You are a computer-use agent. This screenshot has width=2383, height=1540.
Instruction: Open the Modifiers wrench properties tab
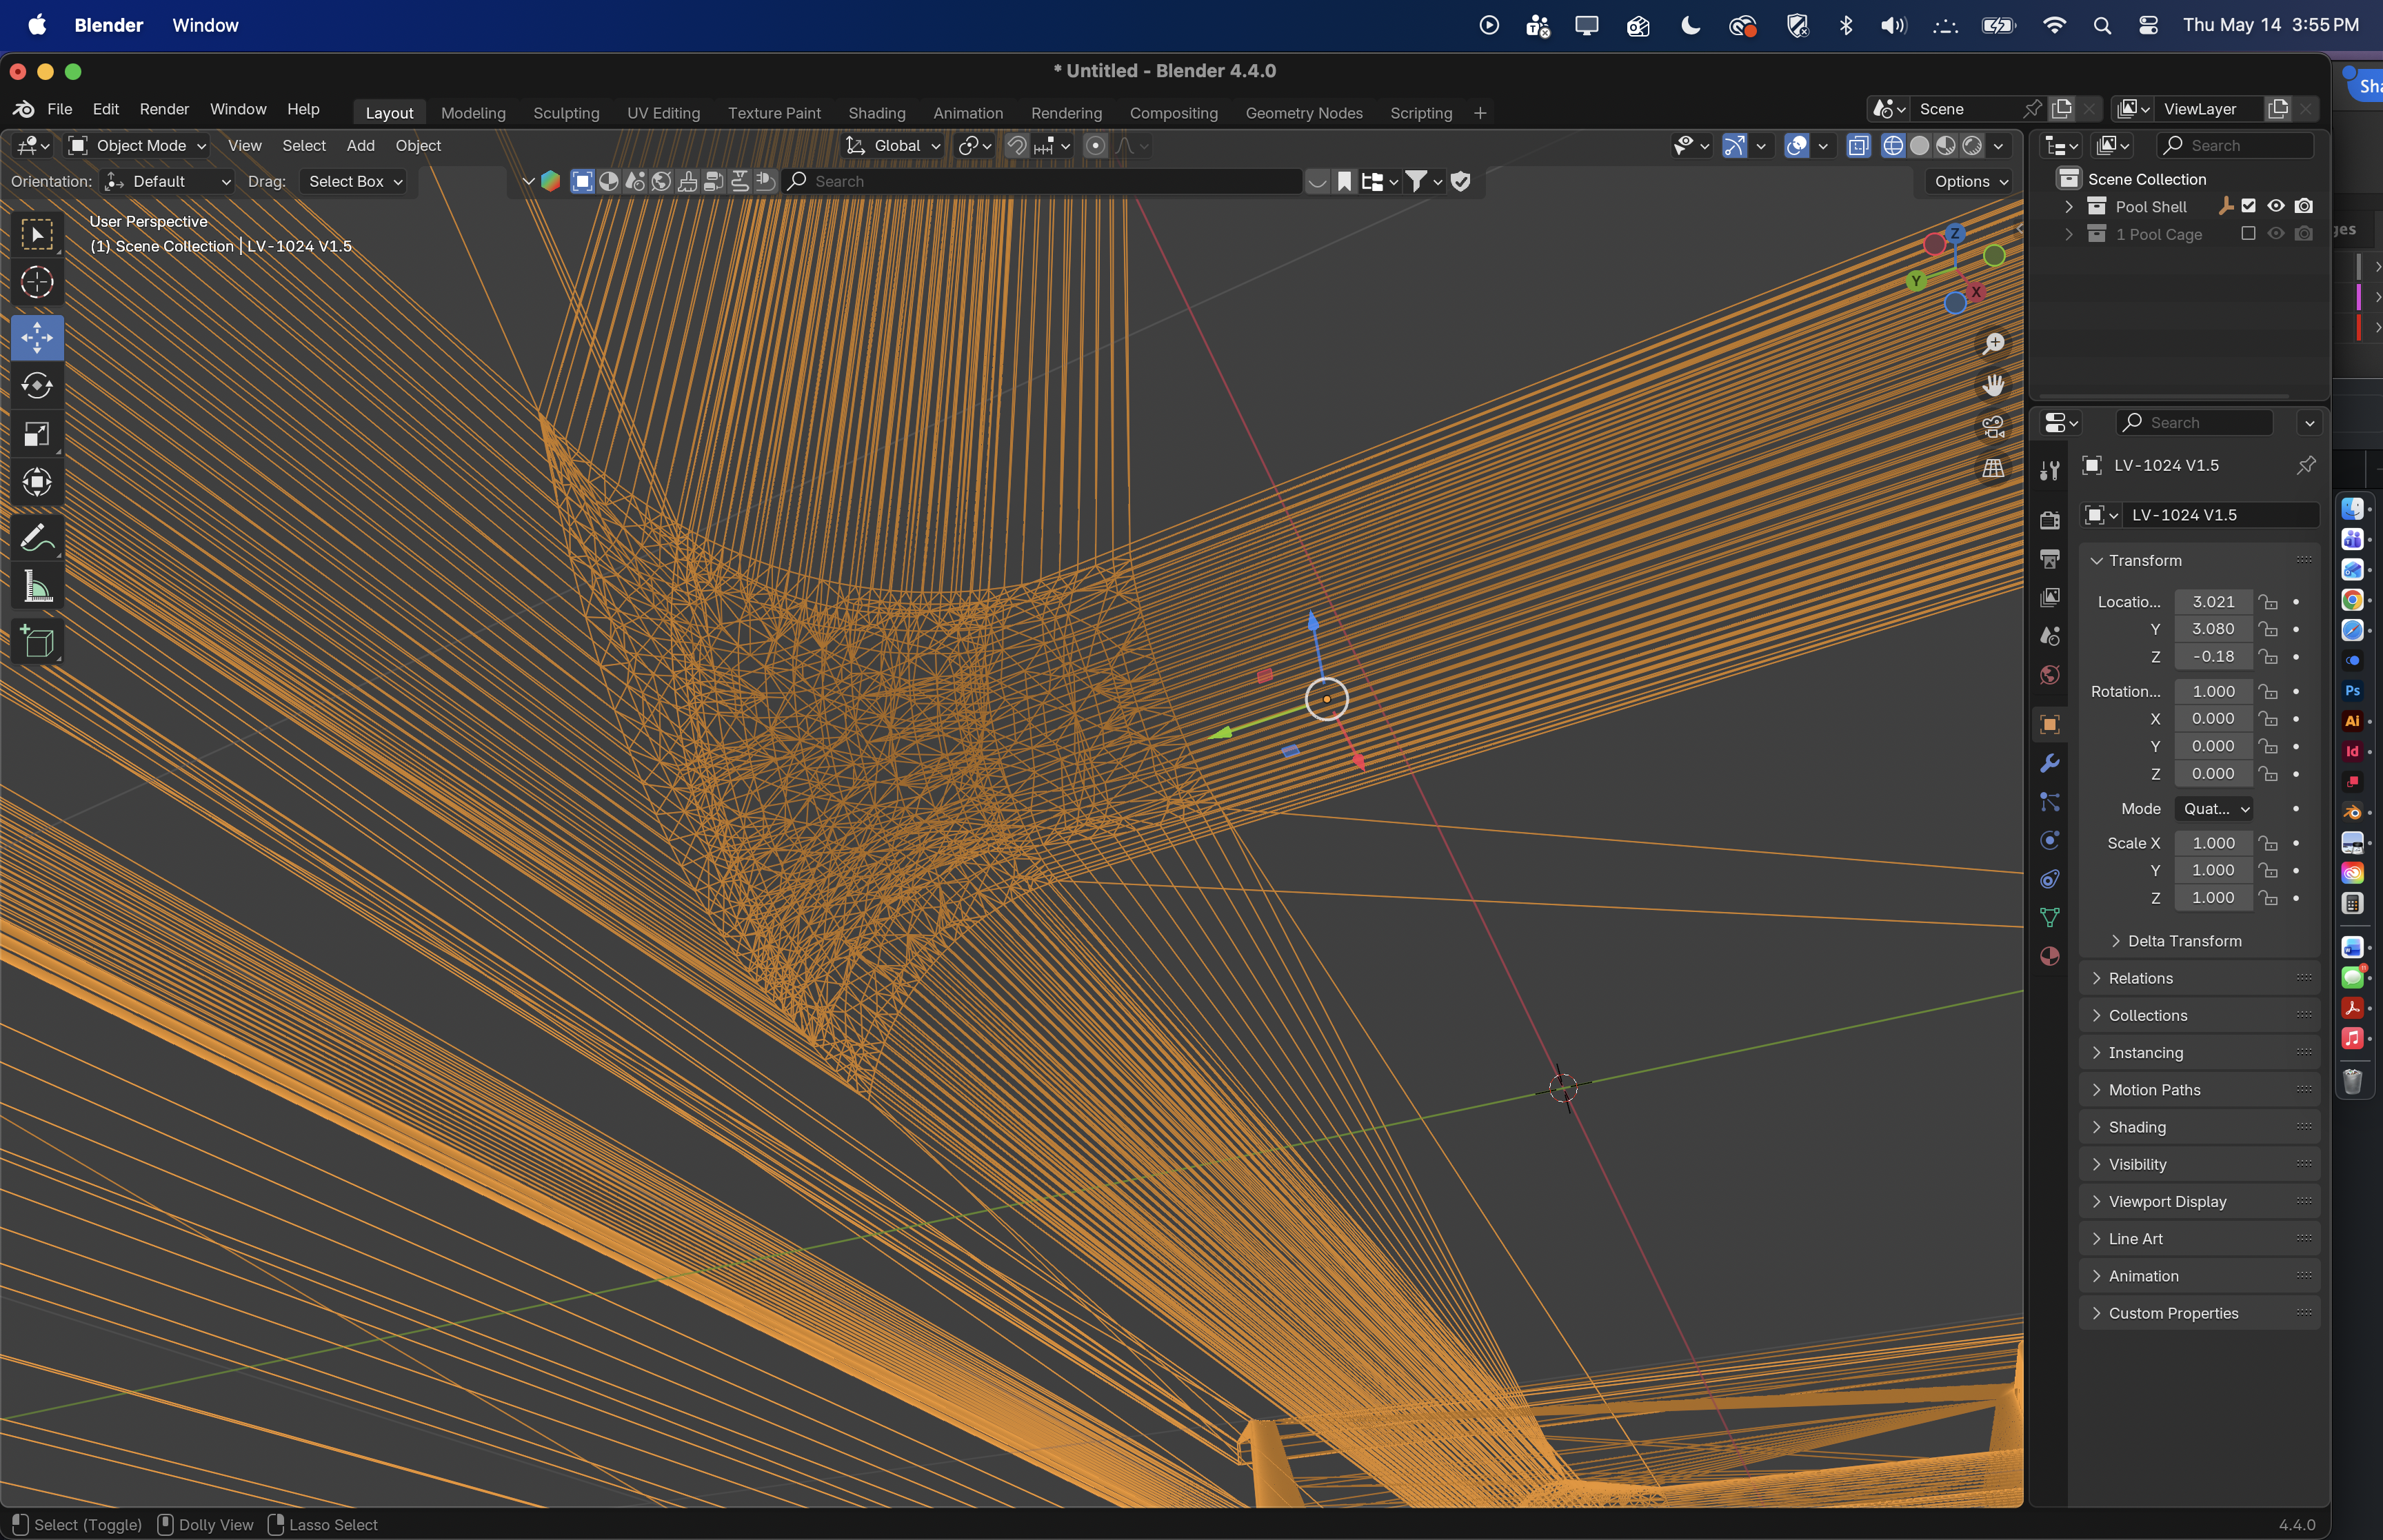coord(2049,764)
